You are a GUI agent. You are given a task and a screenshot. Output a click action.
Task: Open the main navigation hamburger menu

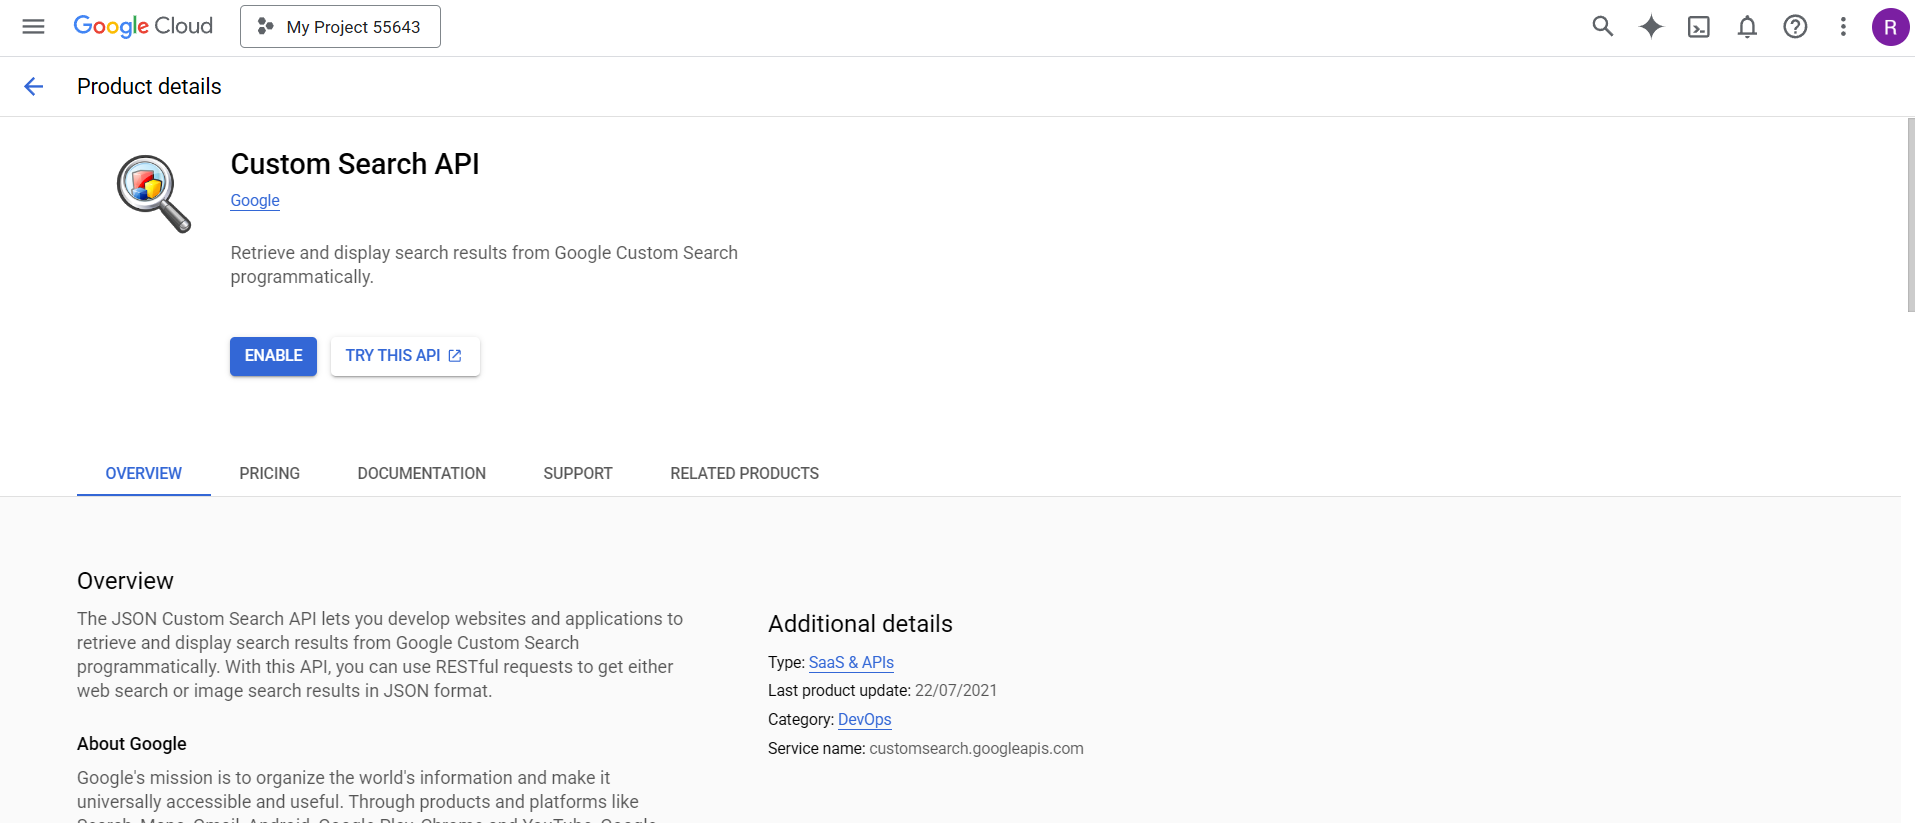[x=33, y=26]
